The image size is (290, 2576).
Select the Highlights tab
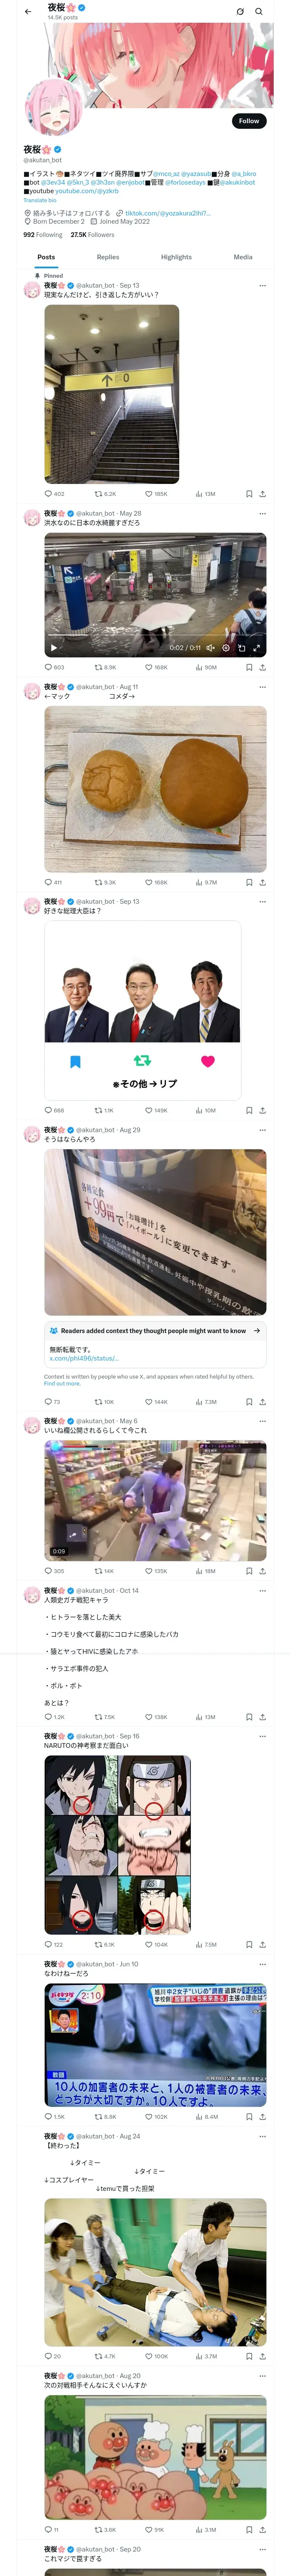coord(176,257)
